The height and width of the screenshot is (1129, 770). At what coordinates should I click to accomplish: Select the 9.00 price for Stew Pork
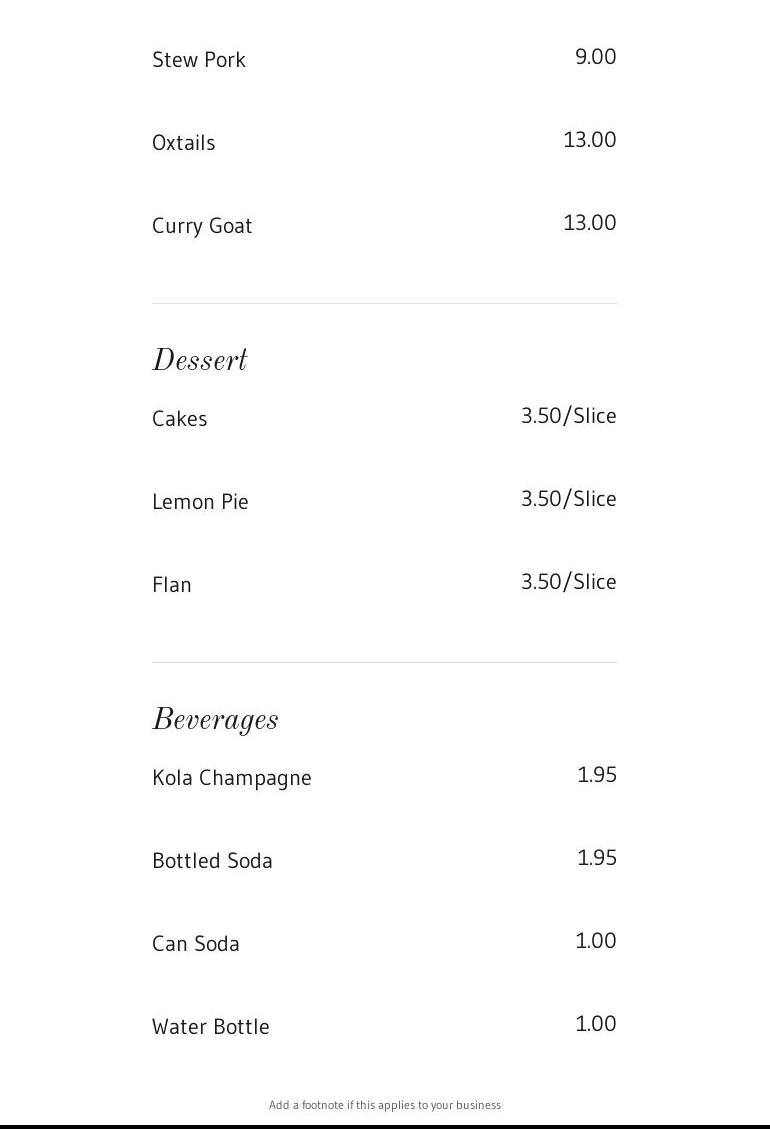coord(595,57)
